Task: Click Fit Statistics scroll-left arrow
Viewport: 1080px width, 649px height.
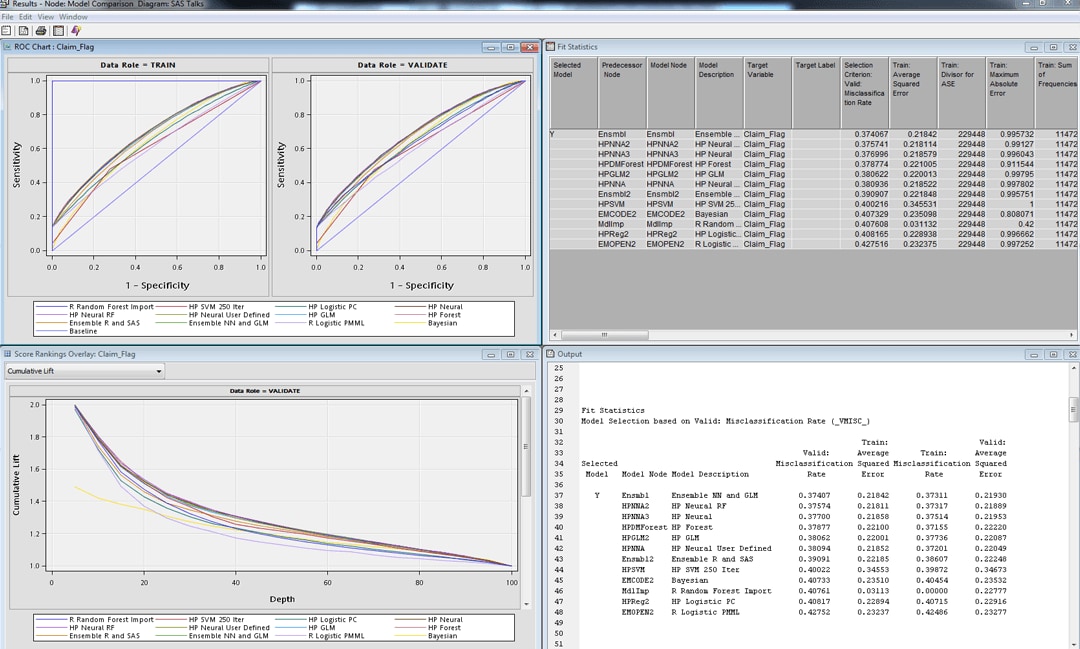Action: [x=553, y=335]
